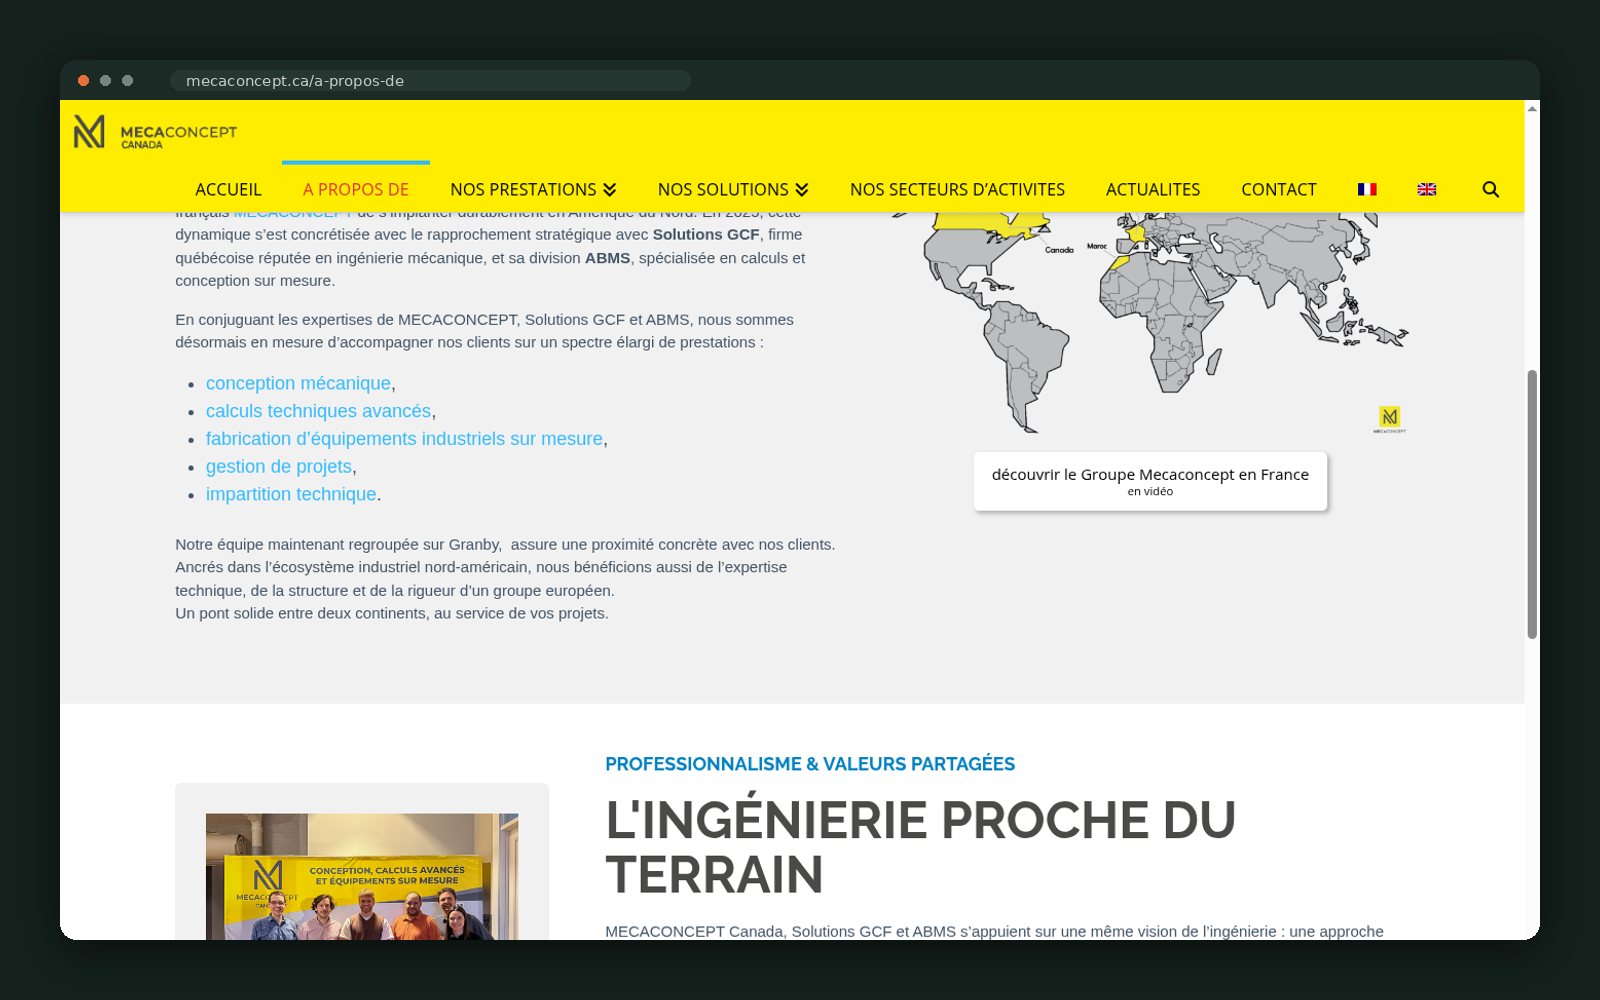Click the page vertical scrollbar thumb
The image size is (1600, 1000).
[x=1532, y=504]
